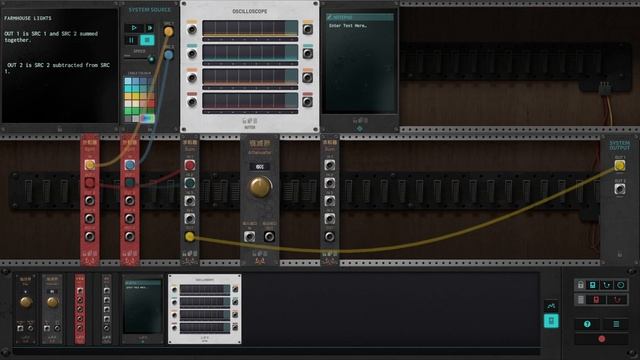Click the oscilloscope's fourth (red) input jack
This screenshot has width=640, height=360.
pyautogui.click(x=192, y=102)
